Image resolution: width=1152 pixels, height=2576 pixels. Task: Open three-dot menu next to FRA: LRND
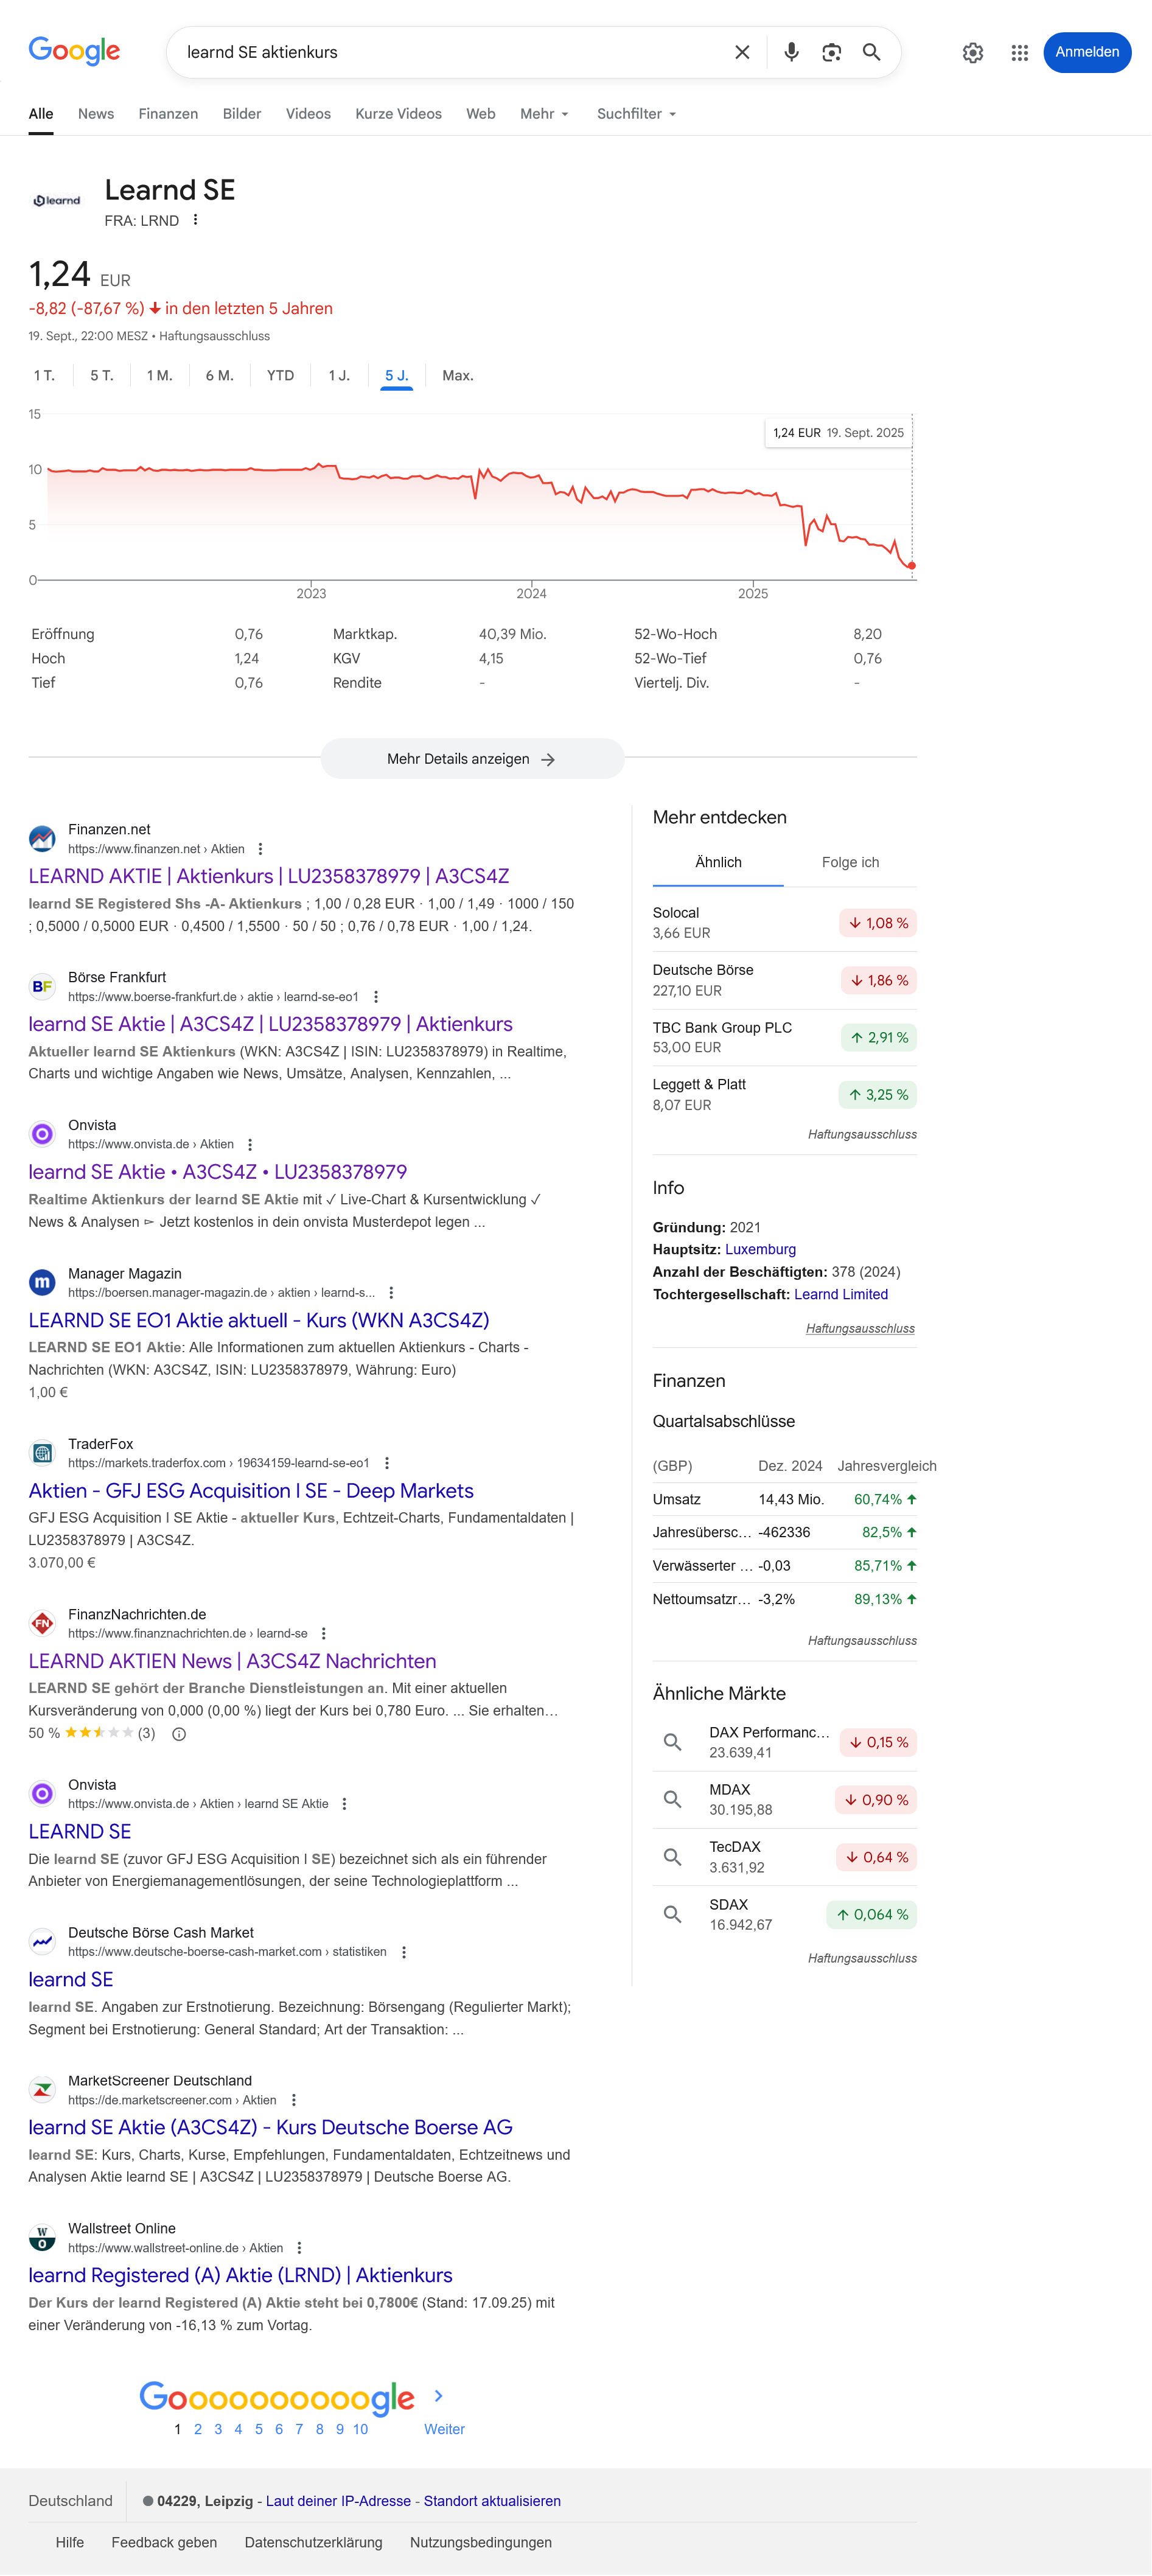[x=196, y=220]
